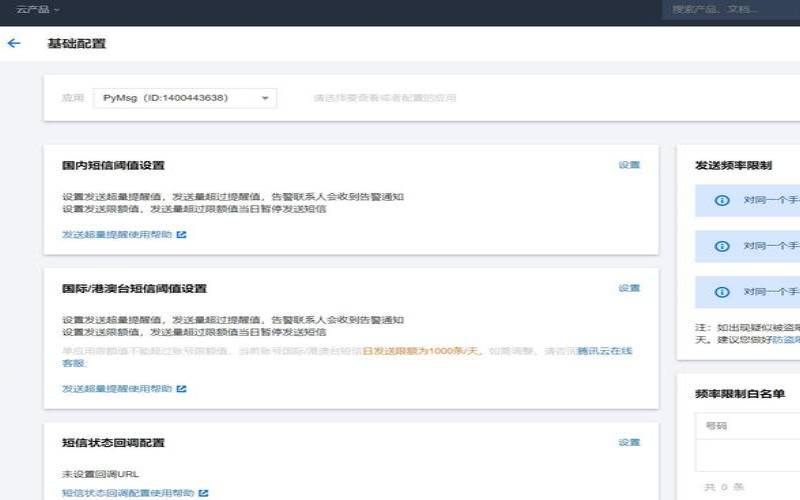
Task: Open the PyMsg (ID:1400443638) application dropdown
Action: pos(185,98)
